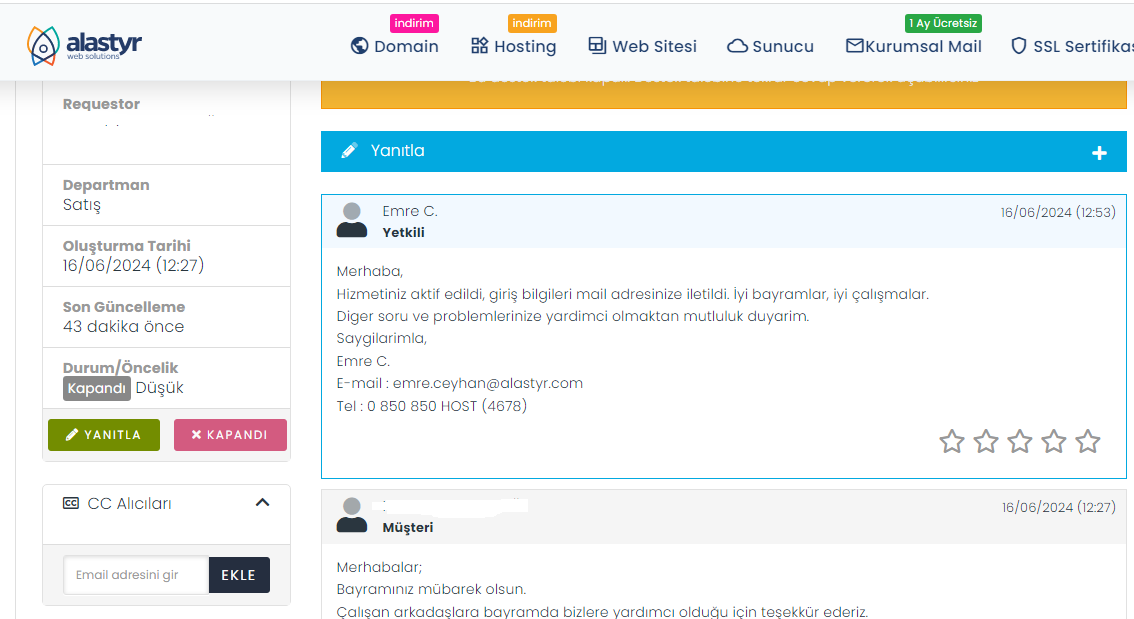This screenshot has height=619, width=1134.
Task: Click the Bayramınız mübarek olsun. line
Action: point(431,589)
